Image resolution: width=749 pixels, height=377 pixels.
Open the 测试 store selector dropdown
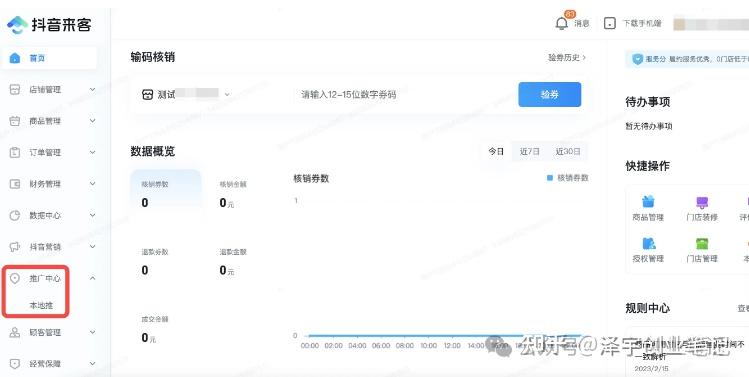(x=186, y=95)
